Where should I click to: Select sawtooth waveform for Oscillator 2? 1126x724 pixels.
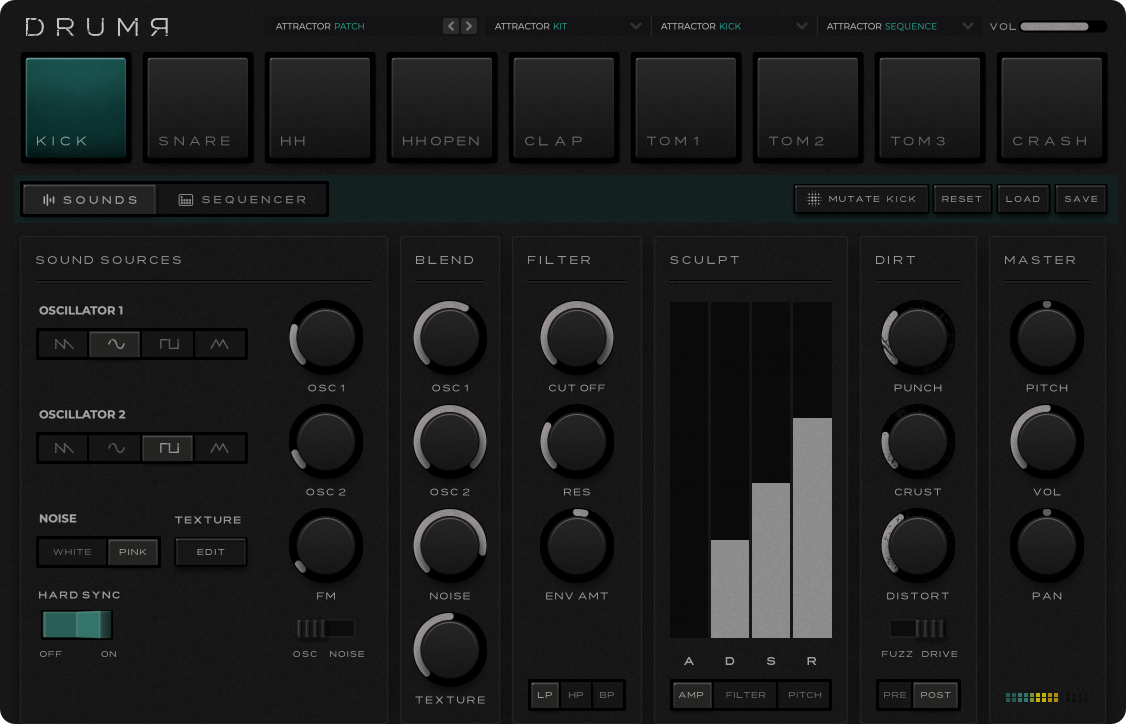pyautogui.click(x=64, y=448)
